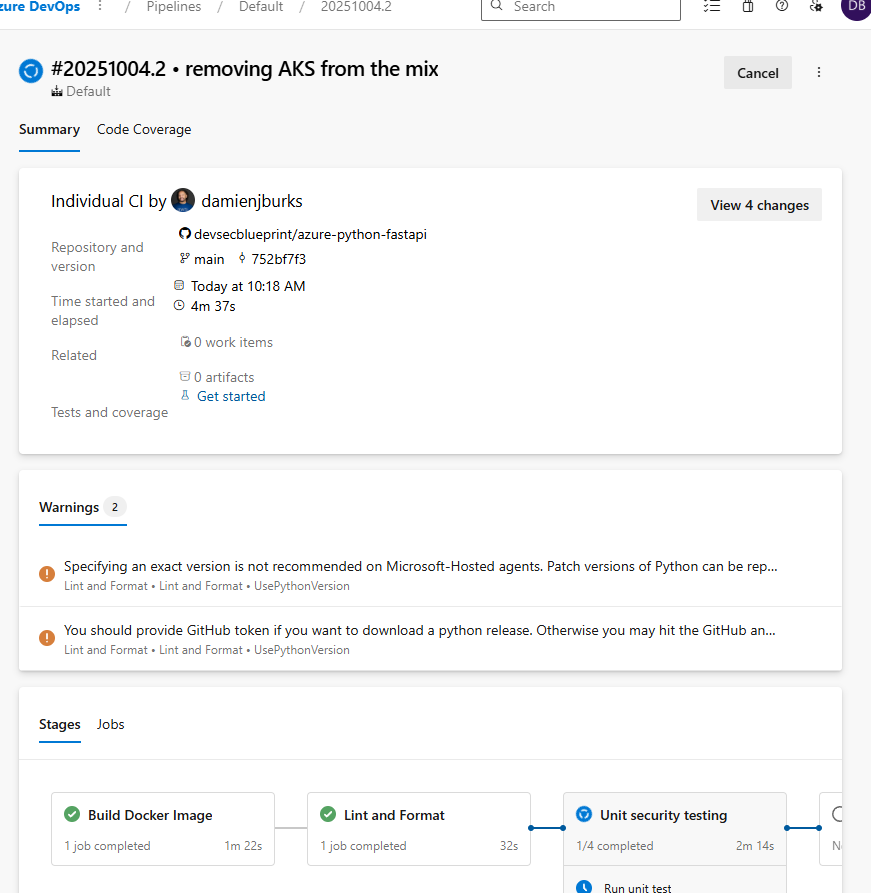
Task: Click the first warning's orange alert icon
Action: coord(47,574)
